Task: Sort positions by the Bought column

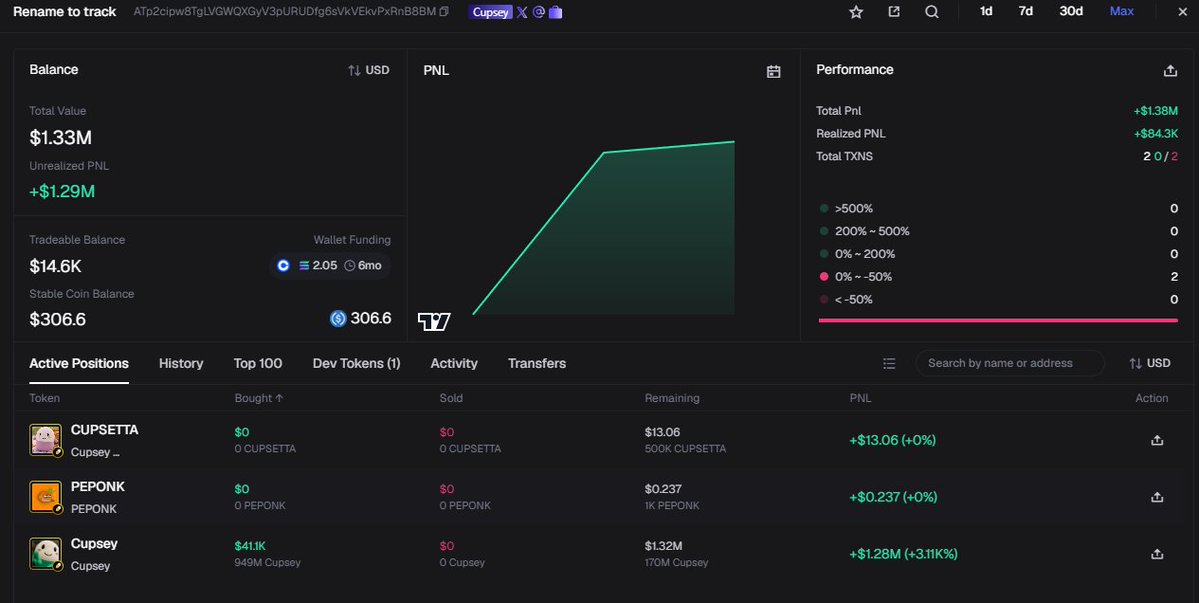Action: click(x=258, y=398)
